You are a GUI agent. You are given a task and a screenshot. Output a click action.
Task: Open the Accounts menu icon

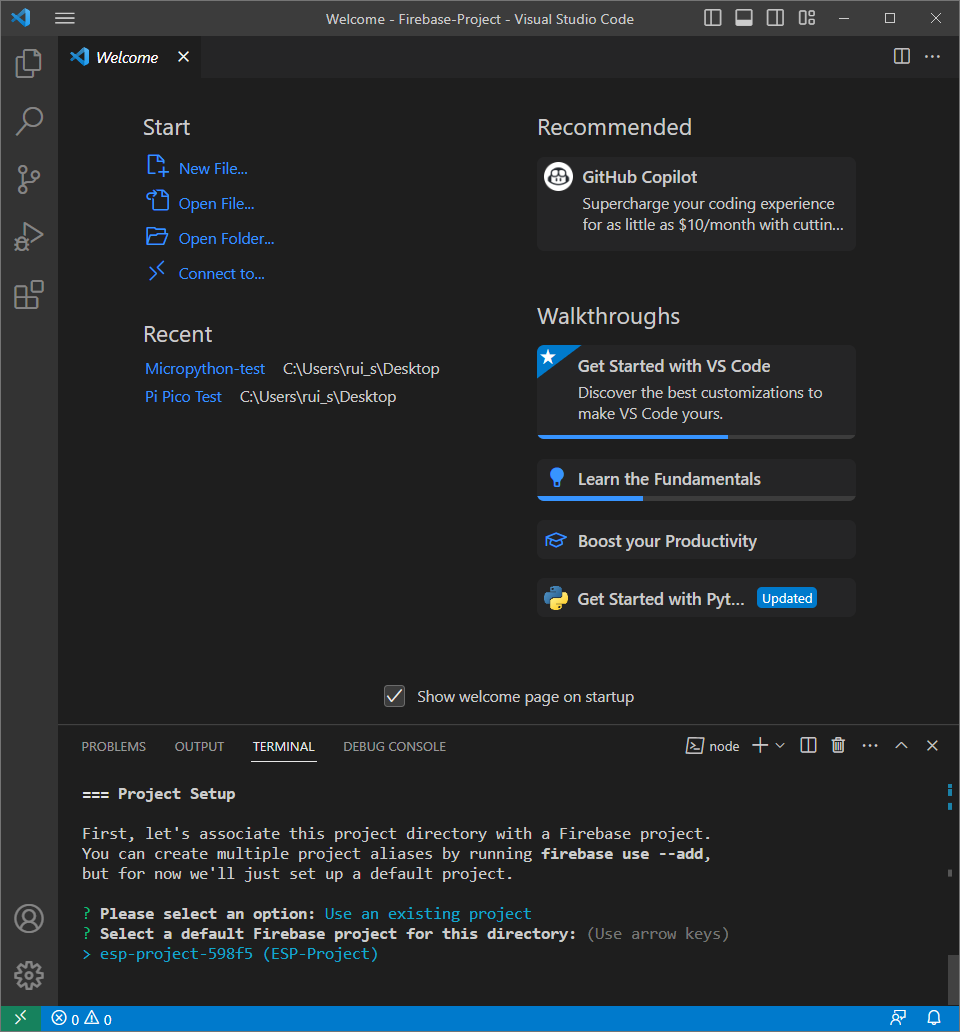coord(28,918)
